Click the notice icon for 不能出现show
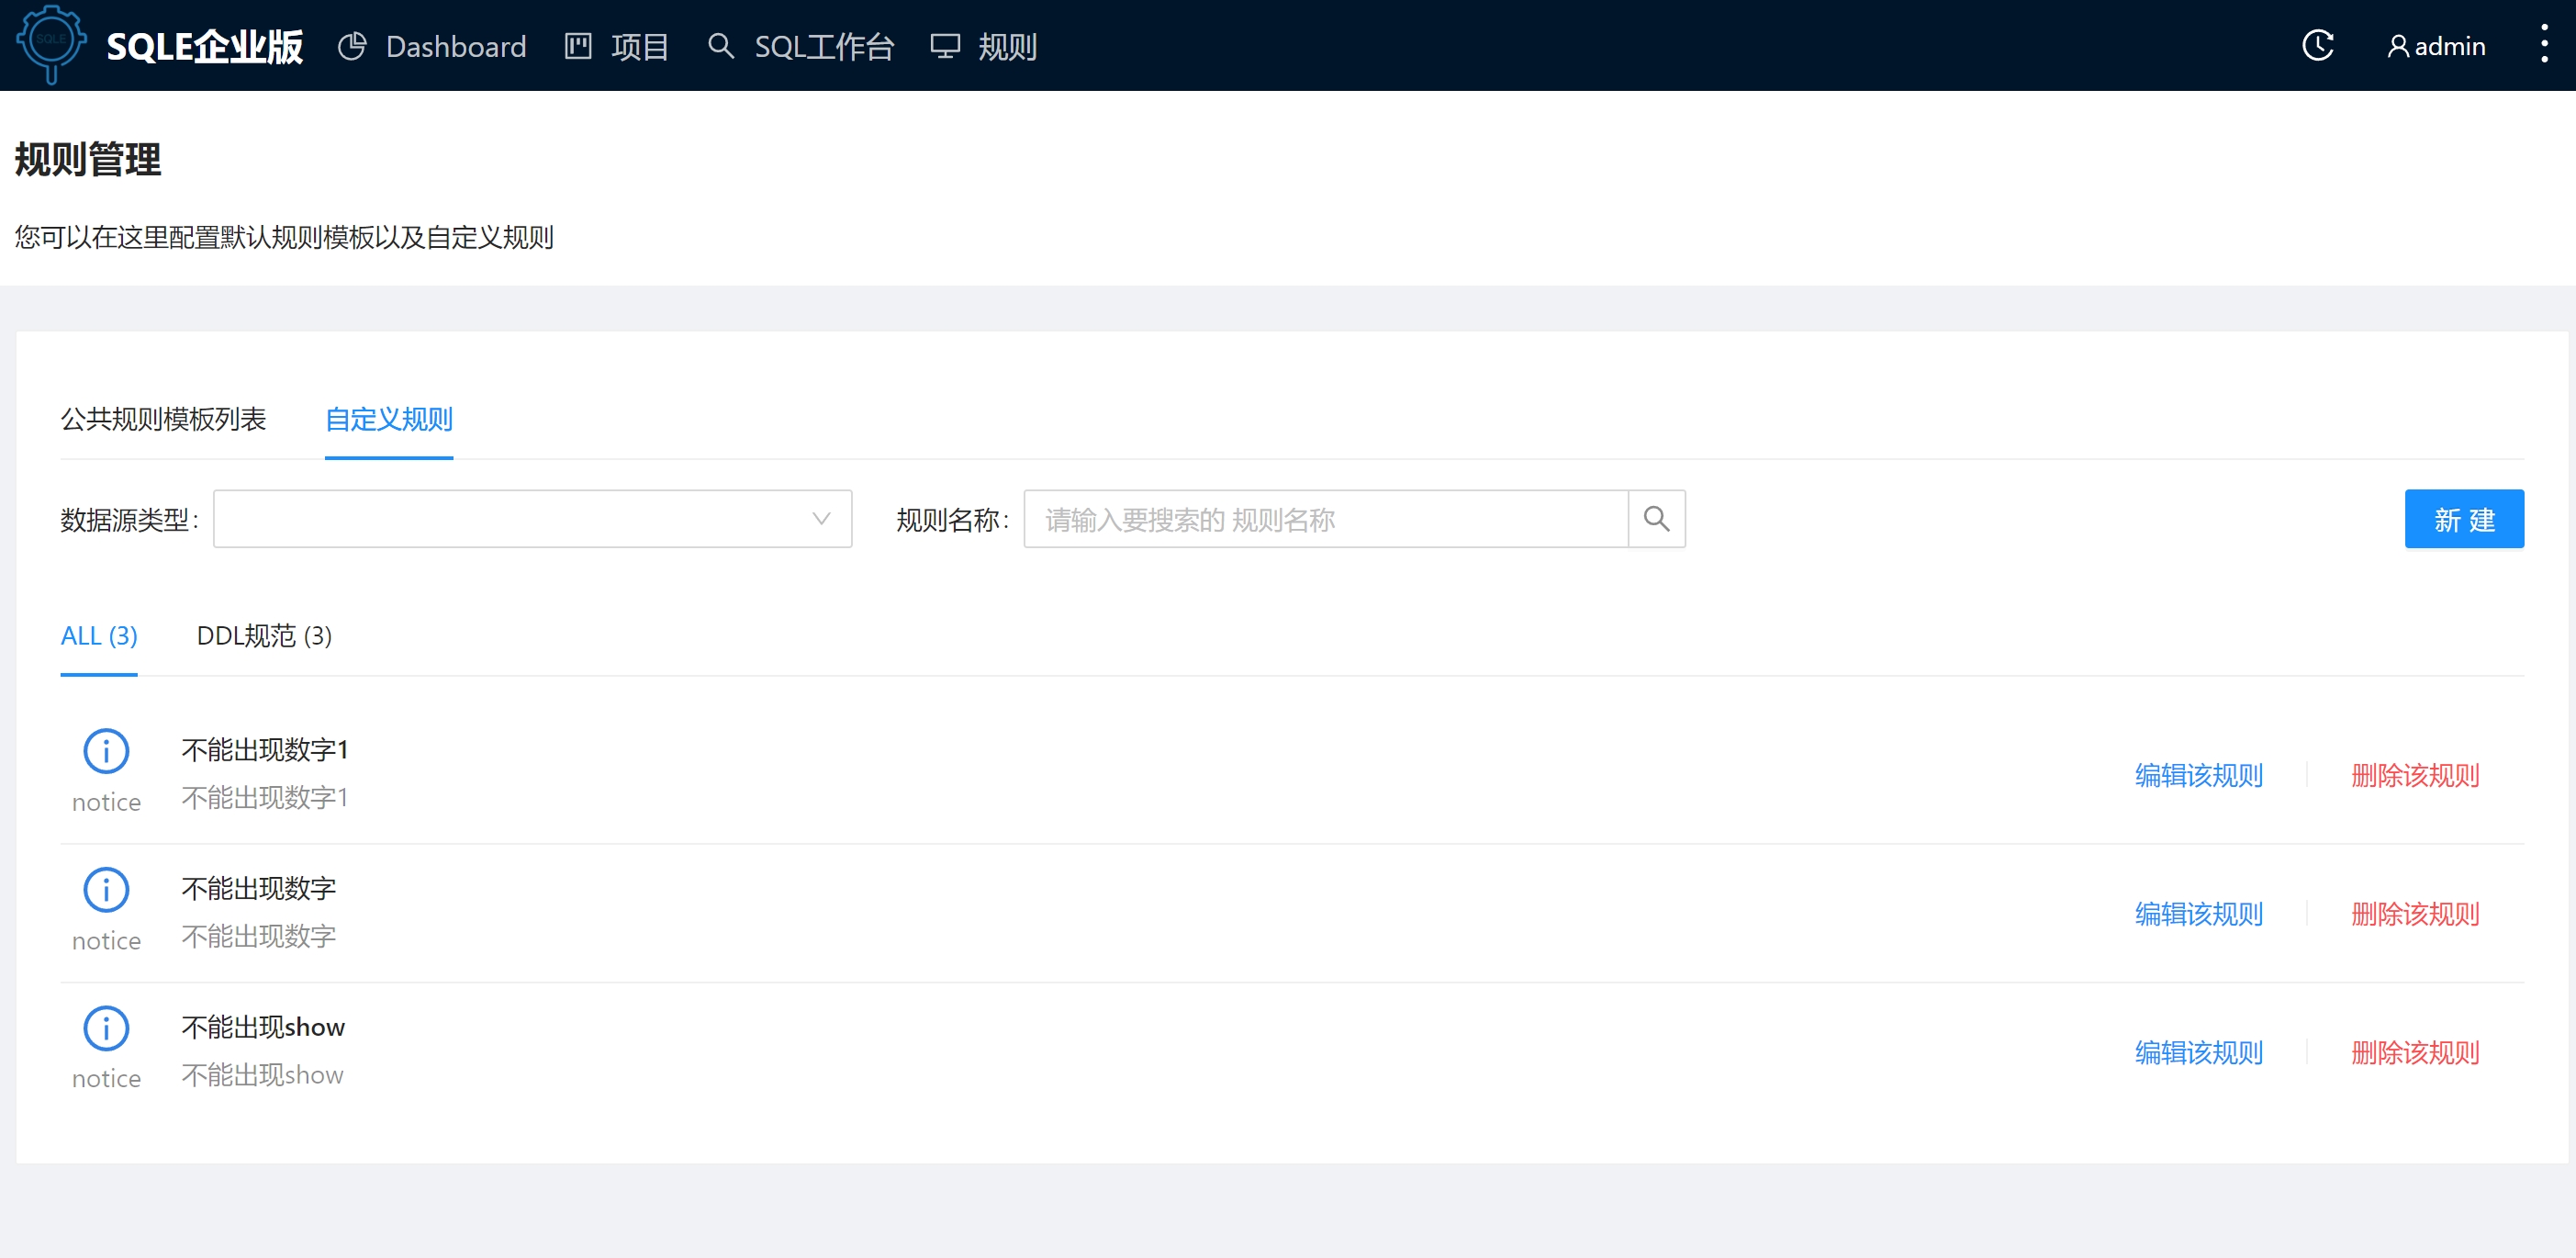The image size is (2576, 1258). pyautogui.click(x=106, y=1028)
